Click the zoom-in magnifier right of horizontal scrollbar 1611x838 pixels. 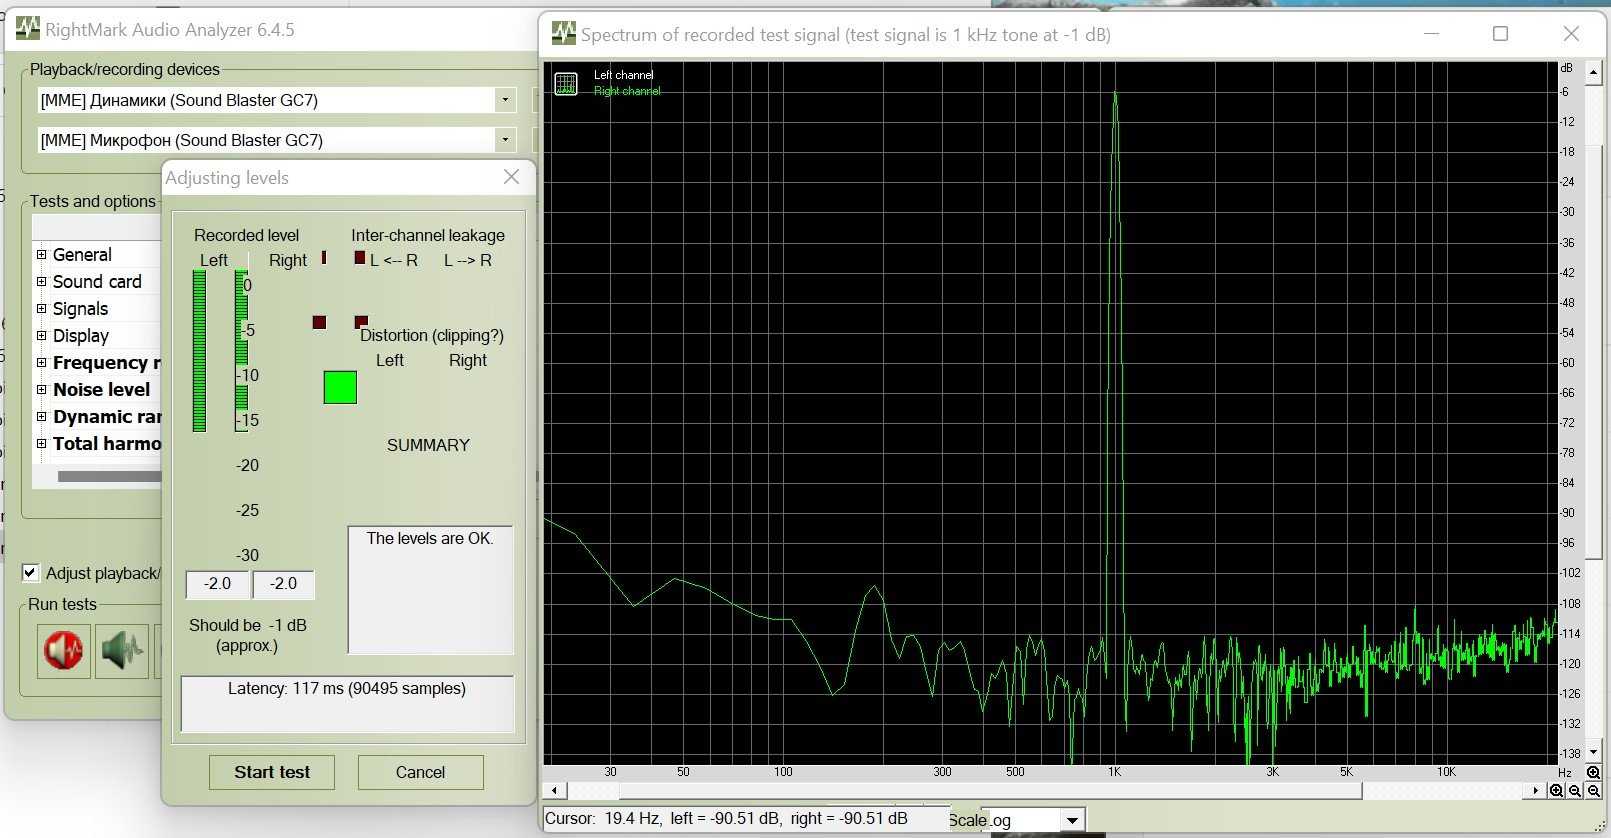pos(1557,791)
